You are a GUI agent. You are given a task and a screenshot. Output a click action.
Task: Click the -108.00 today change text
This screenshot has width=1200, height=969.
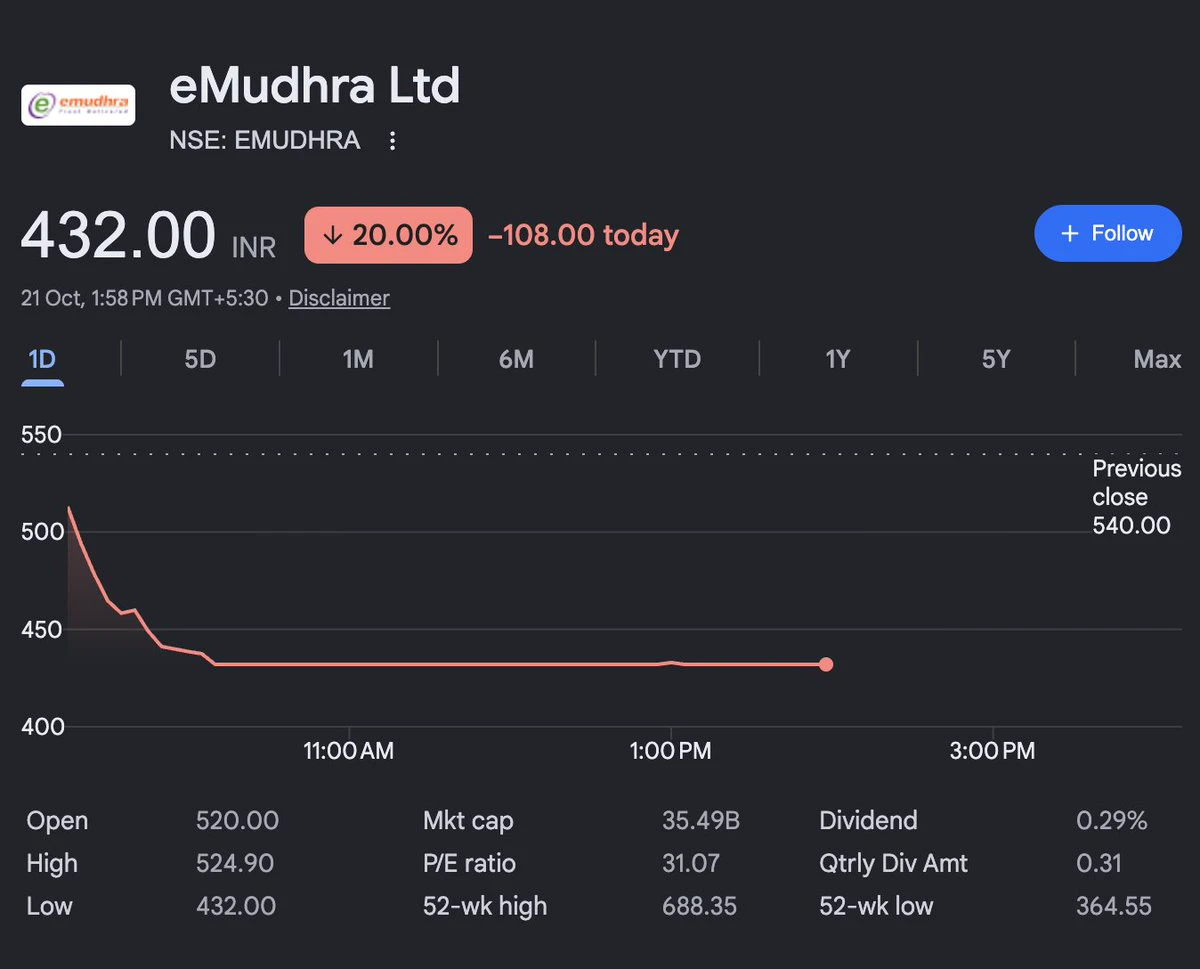click(583, 235)
